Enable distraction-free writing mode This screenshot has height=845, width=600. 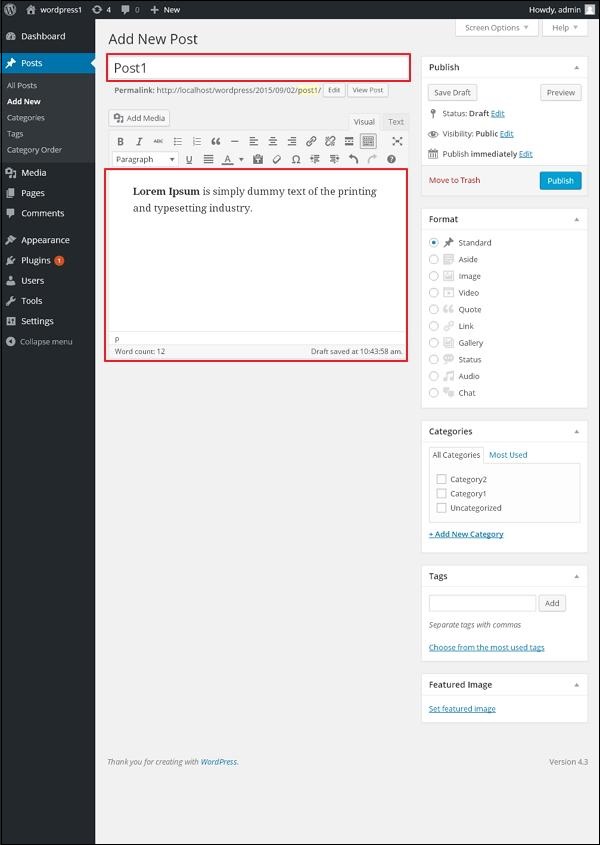tap(396, 141)
